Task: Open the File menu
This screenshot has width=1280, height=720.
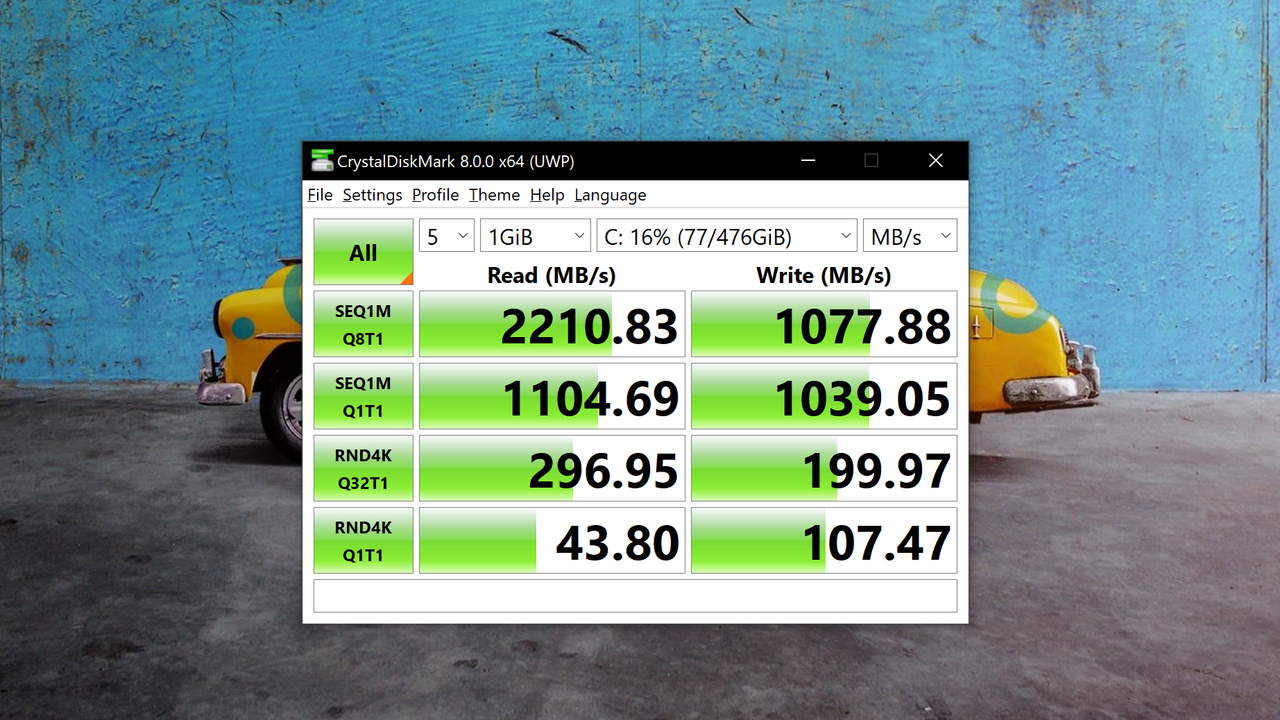Action: (x=320, y=195)
